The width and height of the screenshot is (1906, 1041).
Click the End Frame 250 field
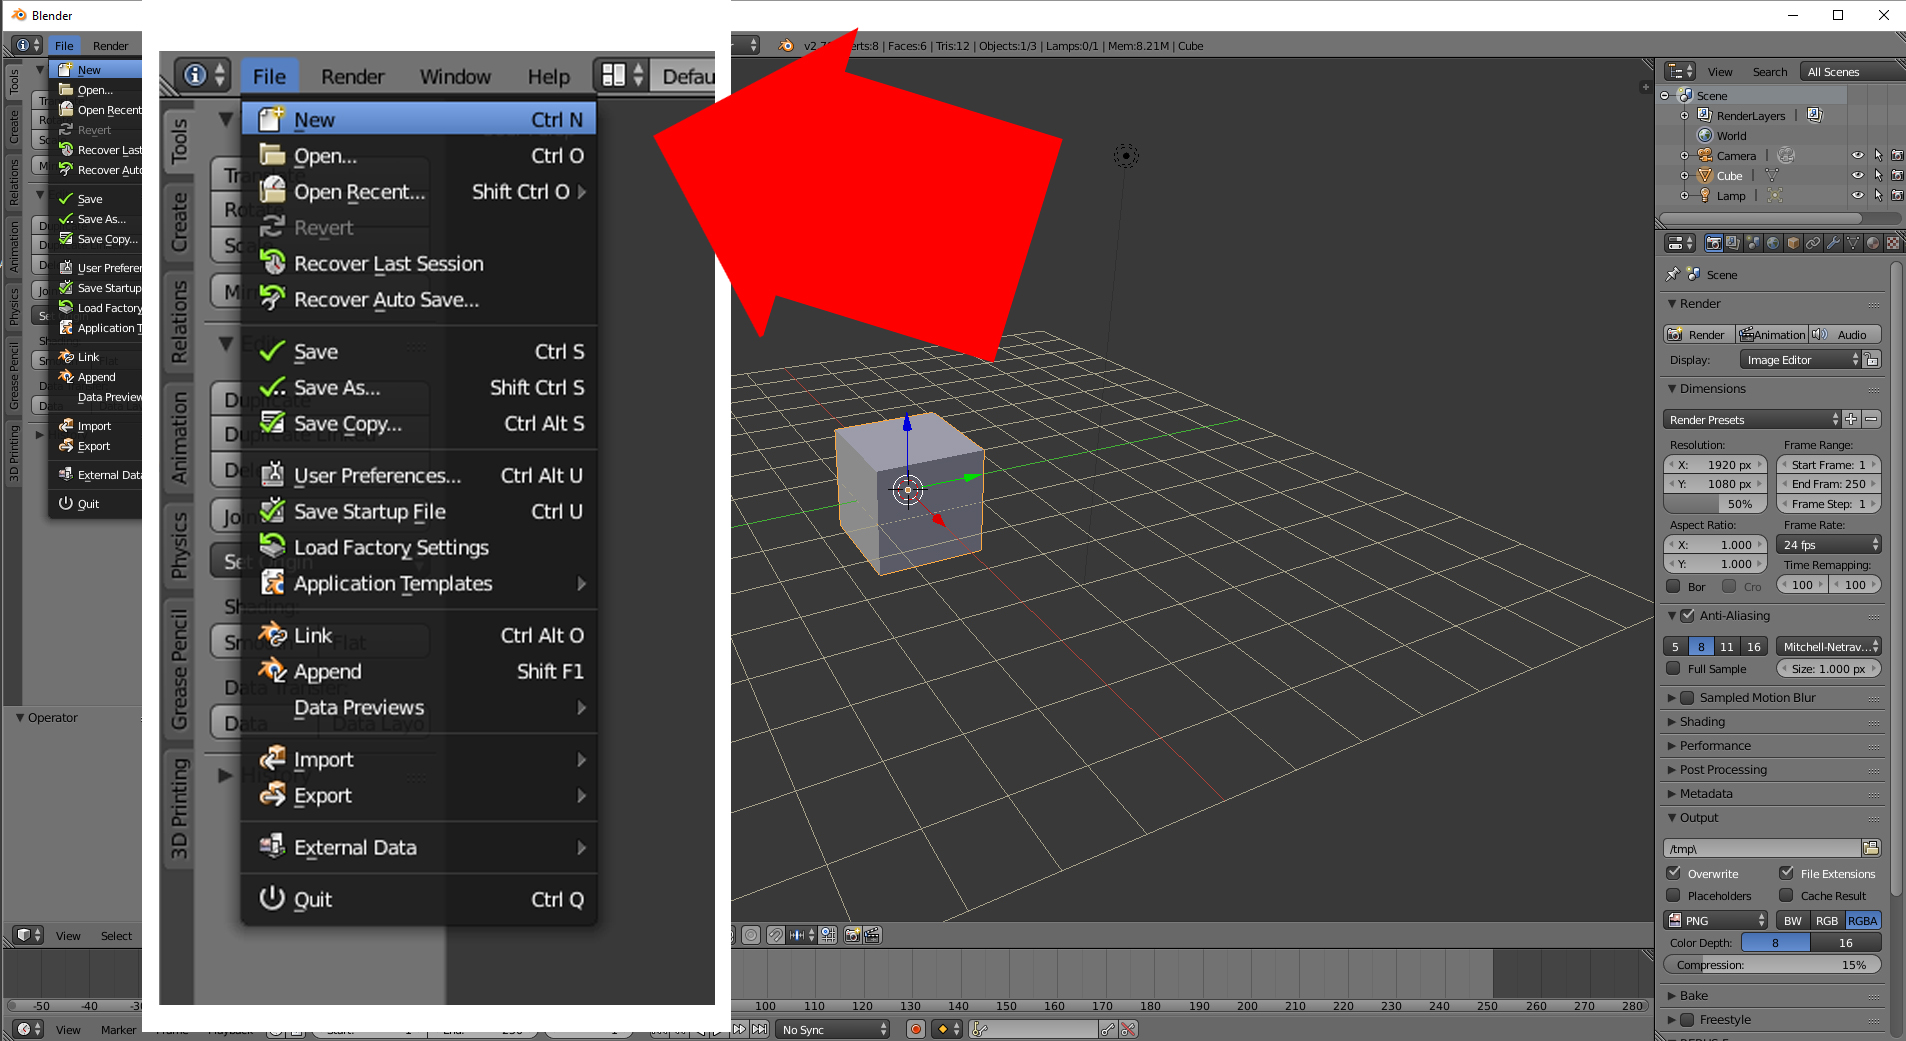[1829, 484]
